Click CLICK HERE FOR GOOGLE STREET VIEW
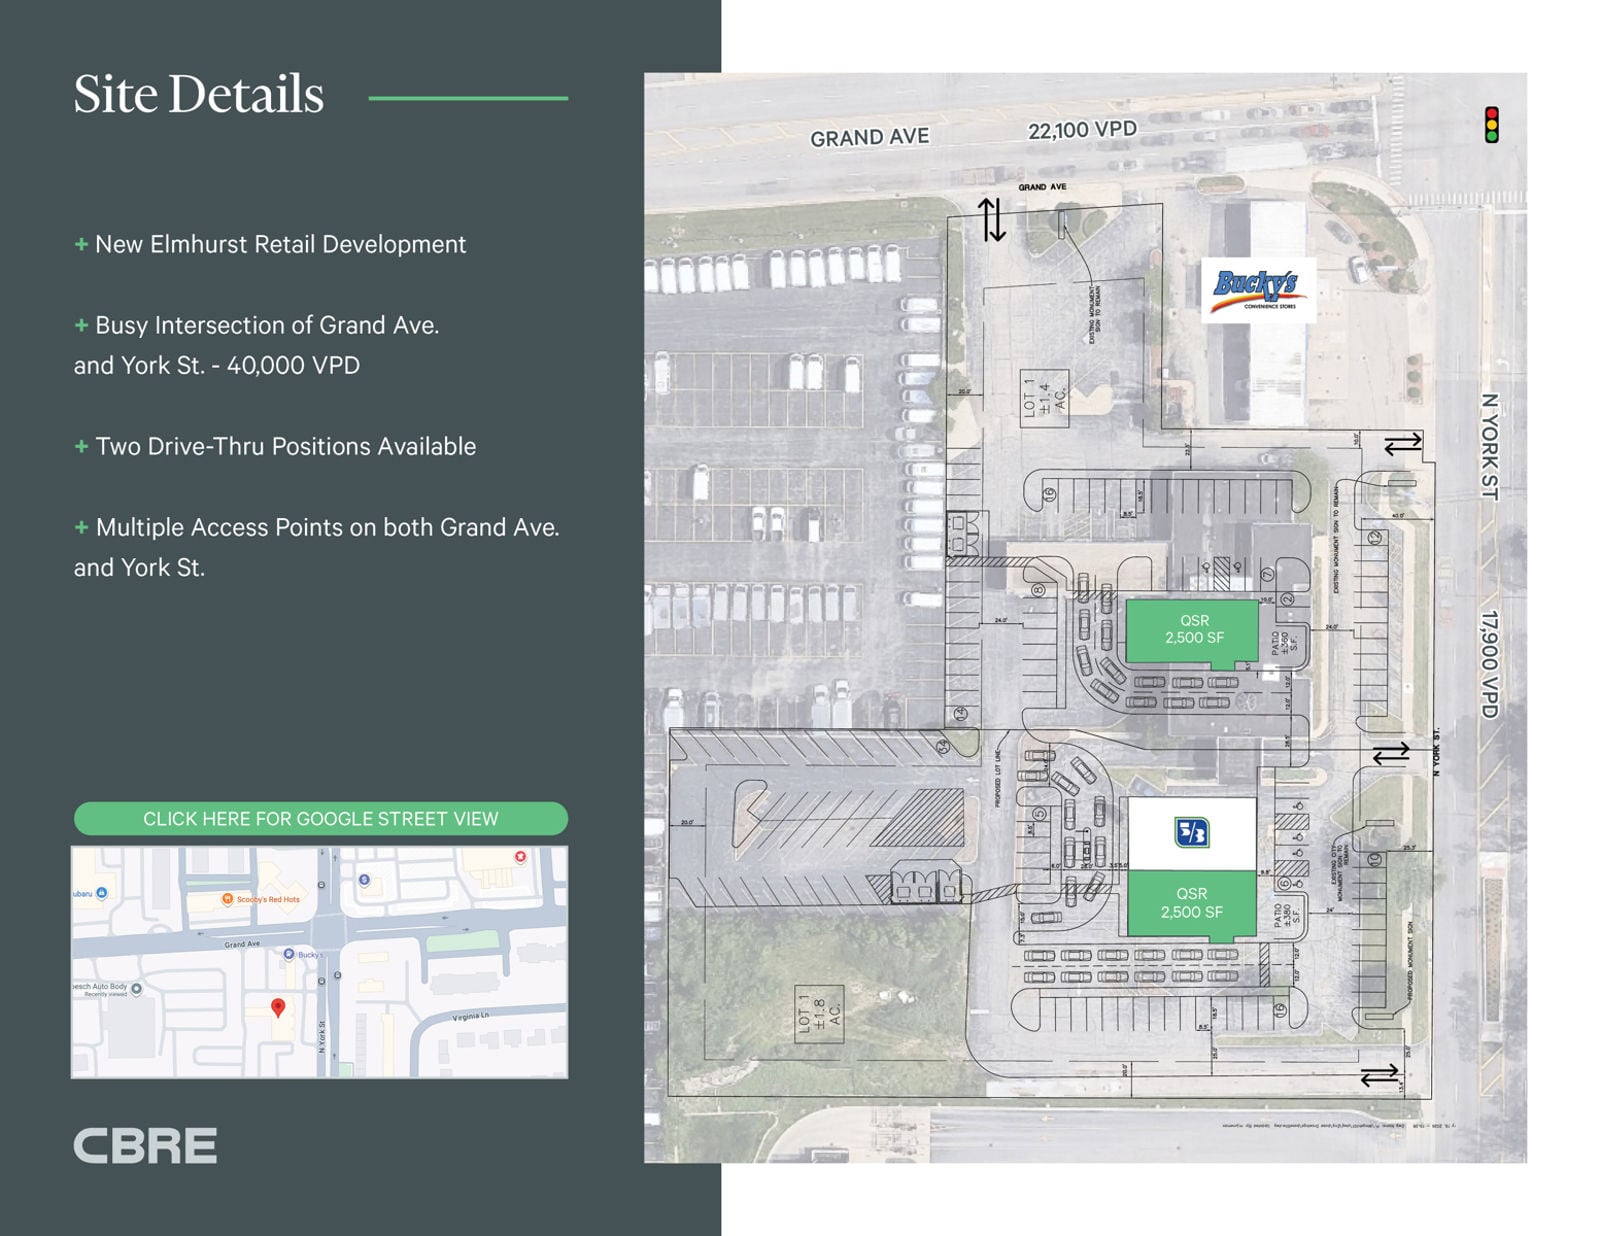The width and height of the screenshot is (1600, 1236). click(320, 817)
